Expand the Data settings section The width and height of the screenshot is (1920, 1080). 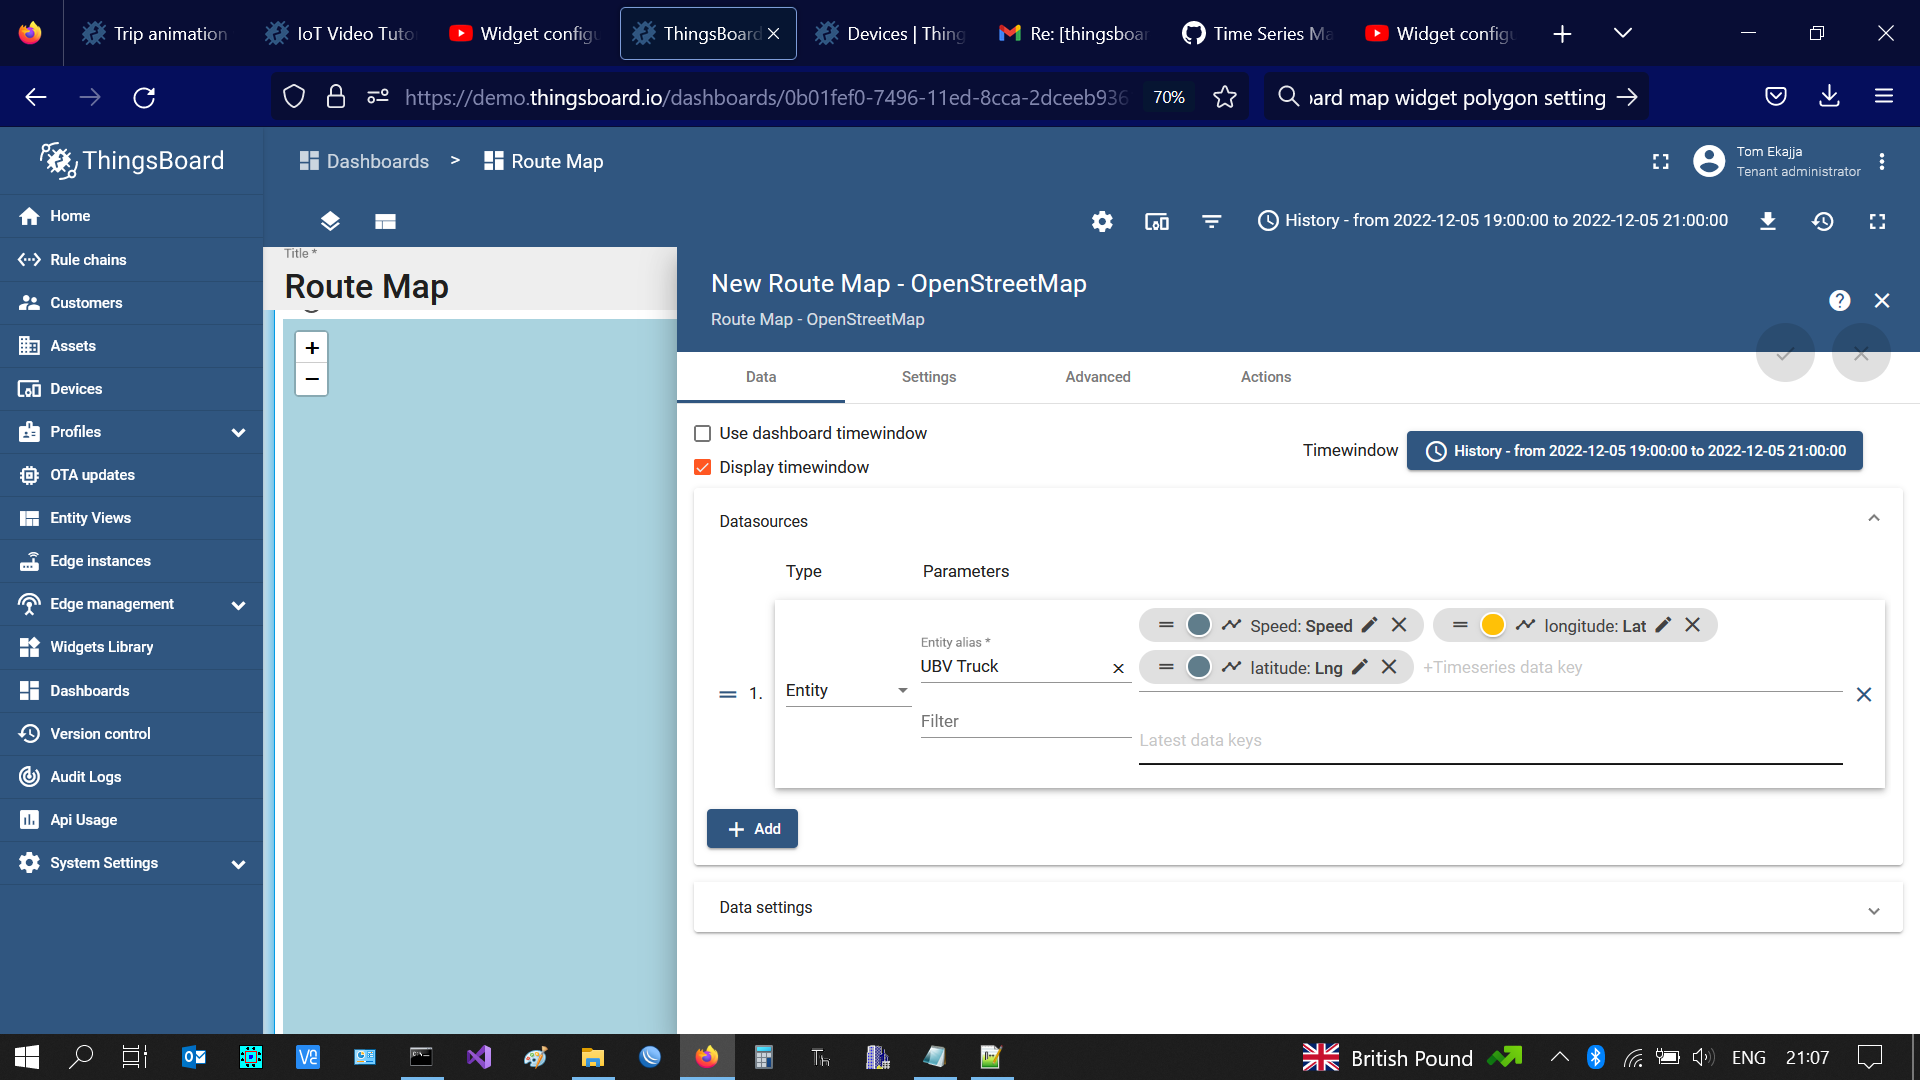(x=1875, y=908)
